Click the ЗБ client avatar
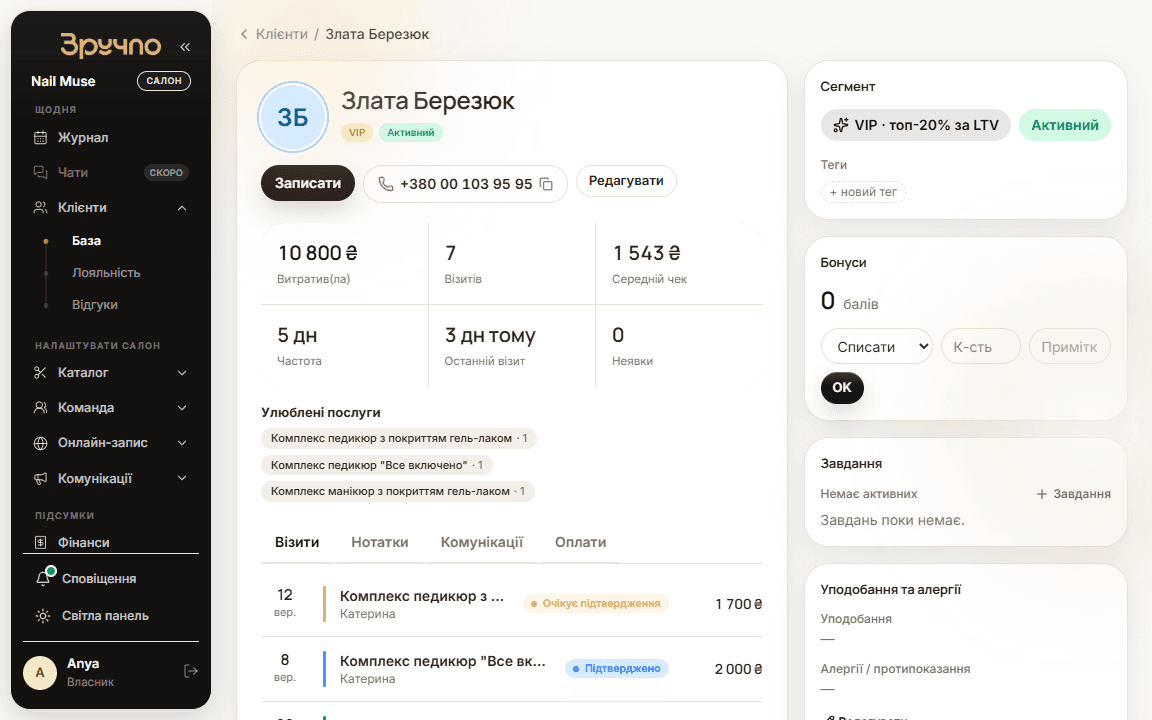 (x=292, y=117)
